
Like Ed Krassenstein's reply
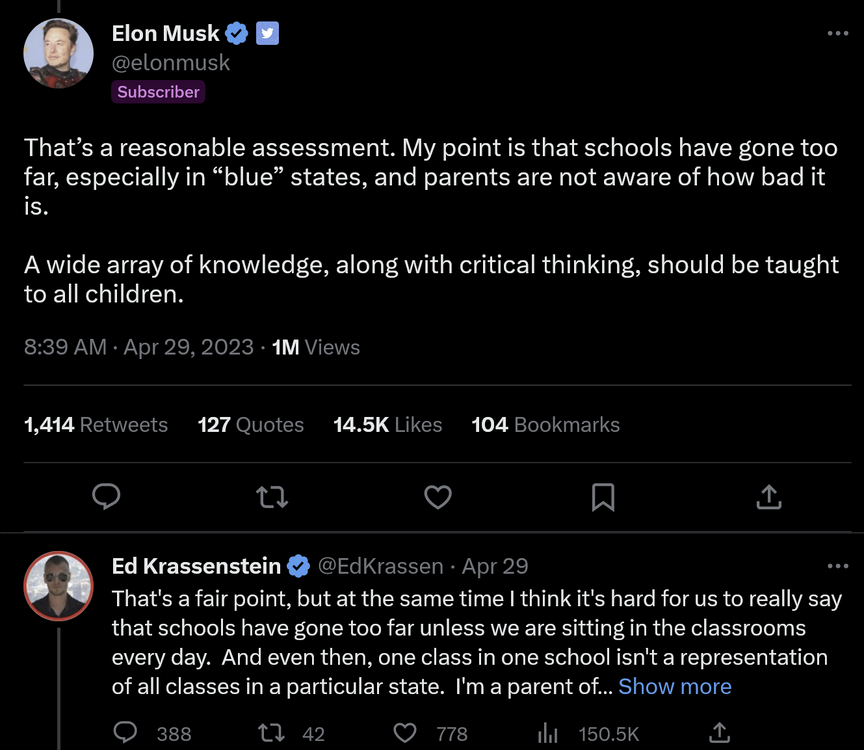coord(405,733)
